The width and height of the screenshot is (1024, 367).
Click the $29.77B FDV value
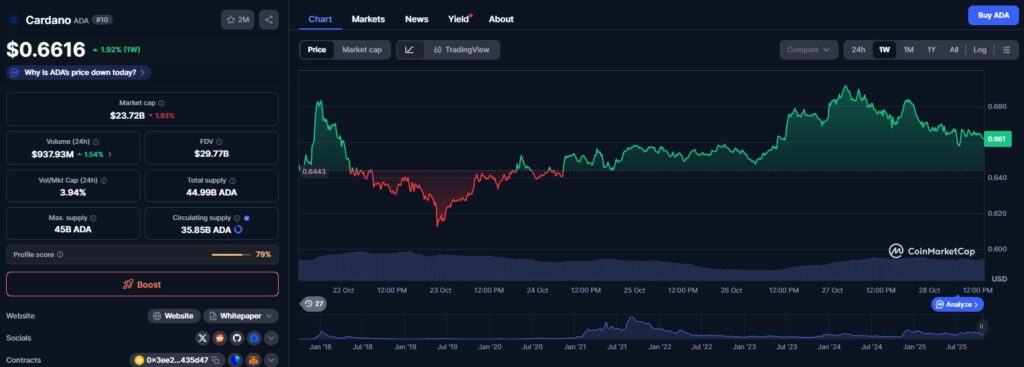click(211, 154)
